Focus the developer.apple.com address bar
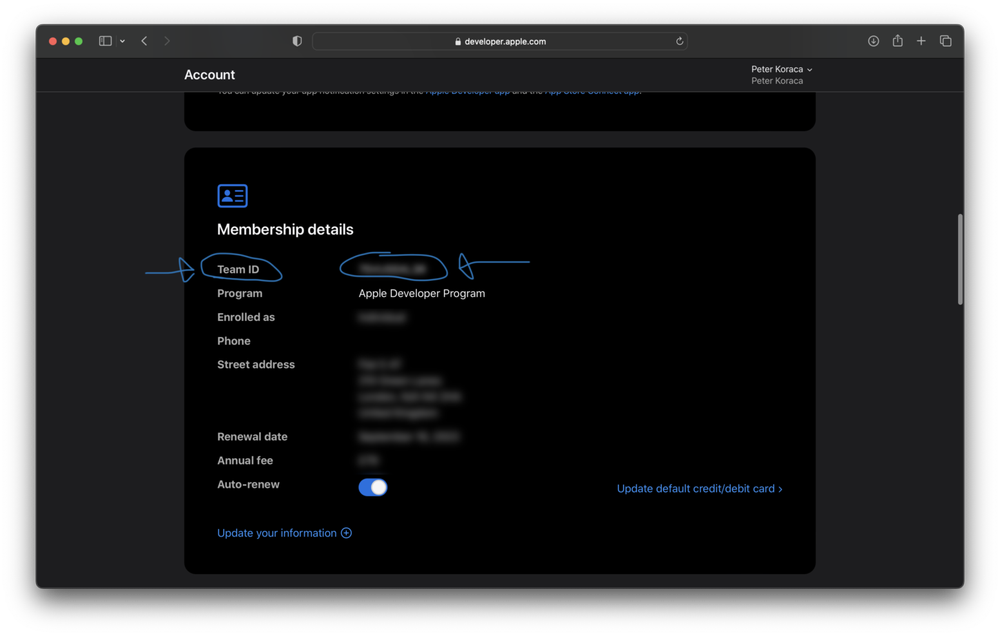1000x636 pixels. (499, 41)
